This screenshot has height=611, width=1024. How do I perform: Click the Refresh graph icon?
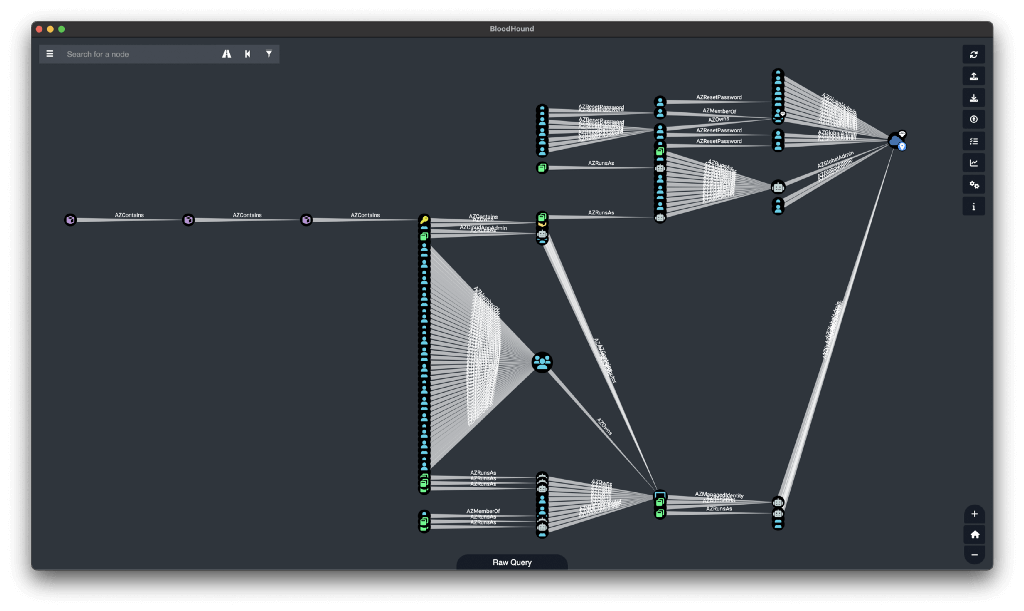click(x=974, y=54)
